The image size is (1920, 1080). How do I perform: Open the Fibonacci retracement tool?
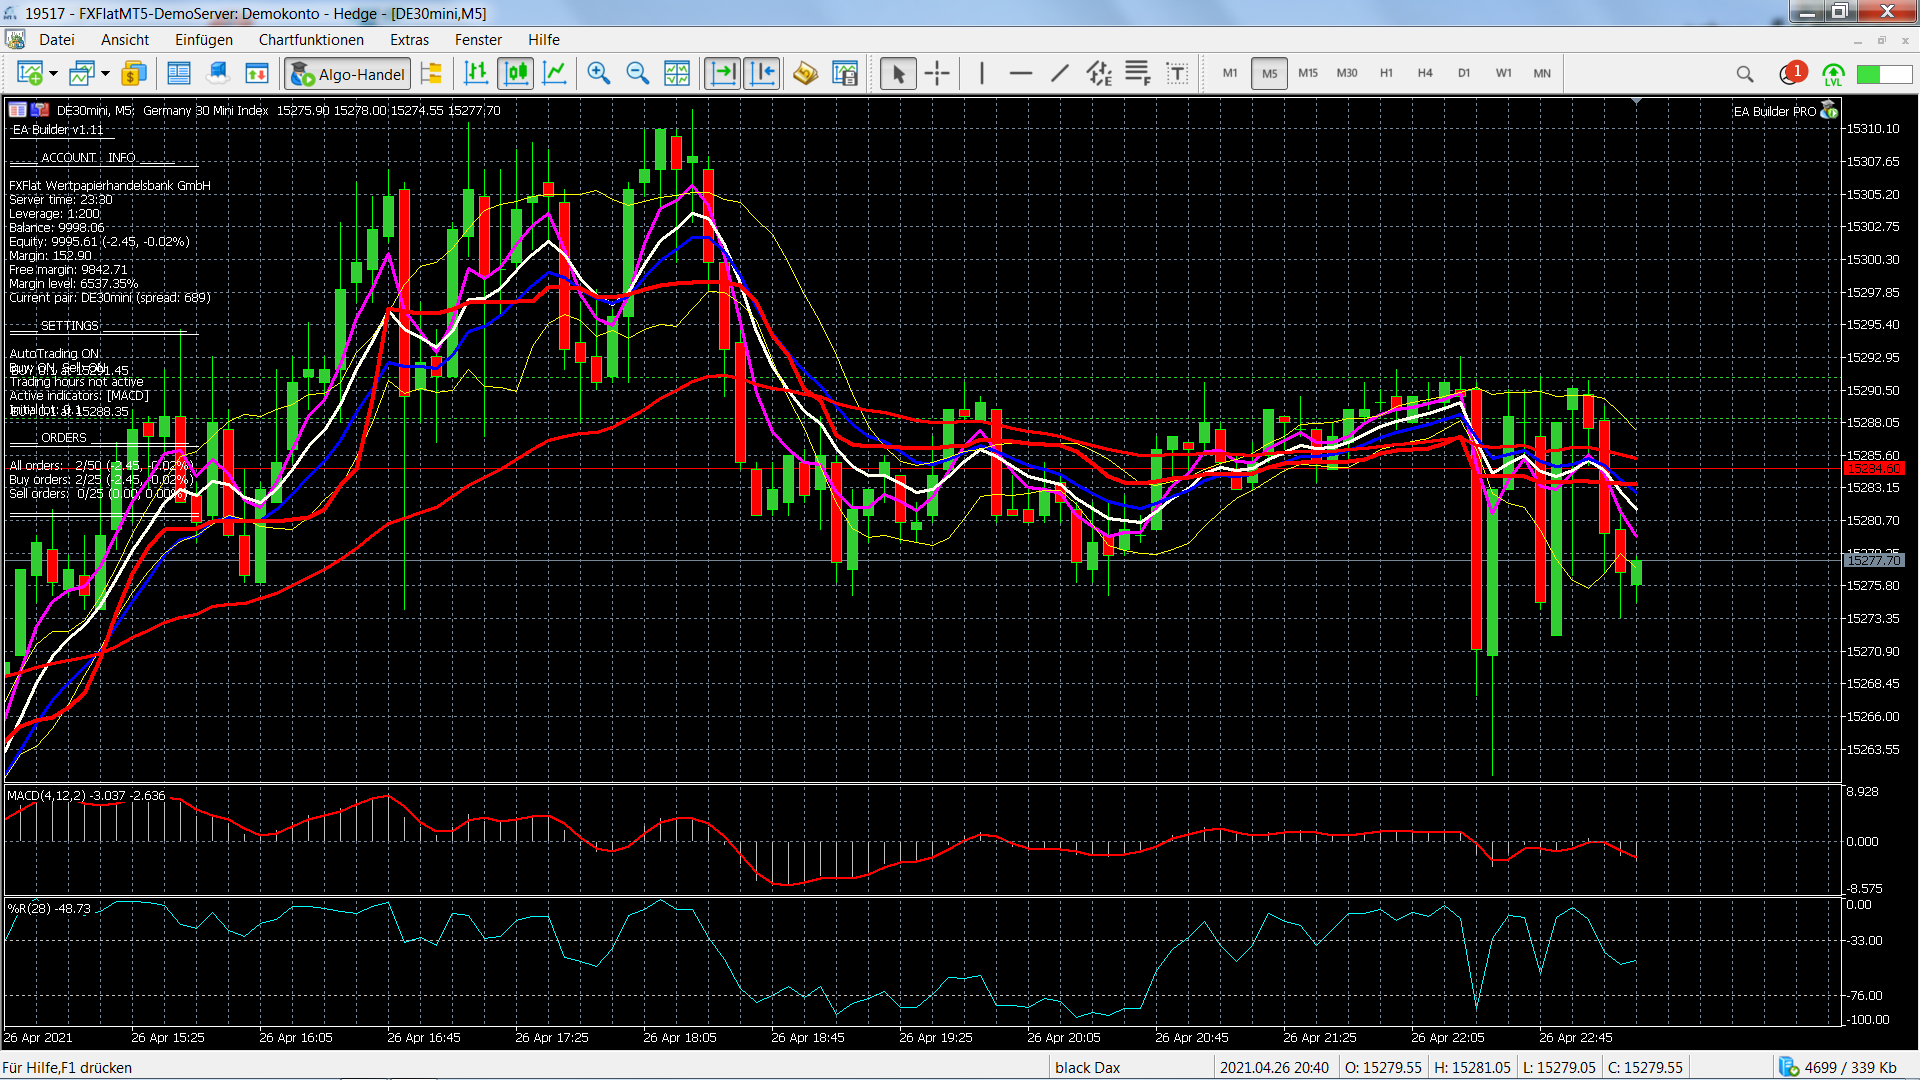pyautogui.click(x=1137, y=73)
